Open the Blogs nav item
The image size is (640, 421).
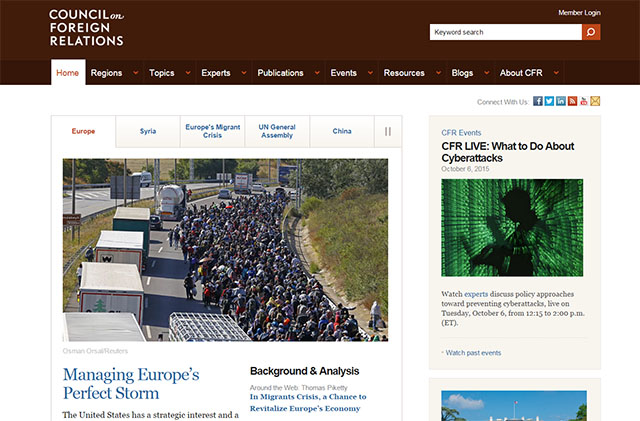pyautogui.click(x=462, y=73)
